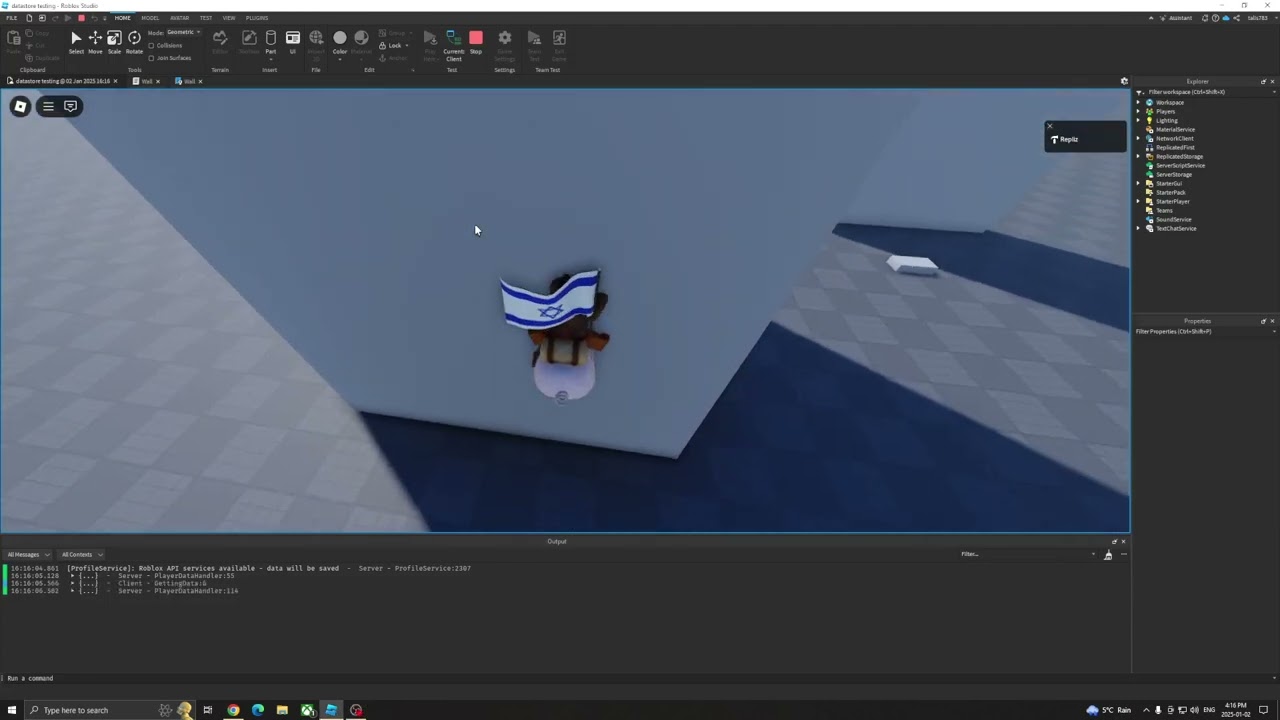1280x720 pixels.
Task: Open the Xbox app from the taskbar
Action: click(307, 710)
